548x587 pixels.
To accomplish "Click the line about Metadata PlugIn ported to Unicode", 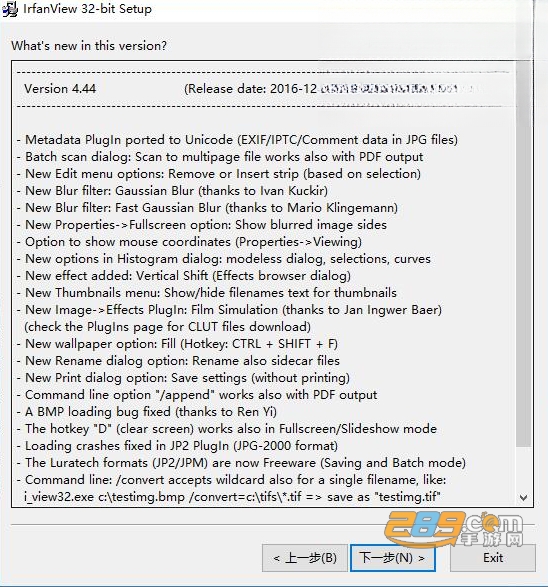I will click(x=237, y=140).
